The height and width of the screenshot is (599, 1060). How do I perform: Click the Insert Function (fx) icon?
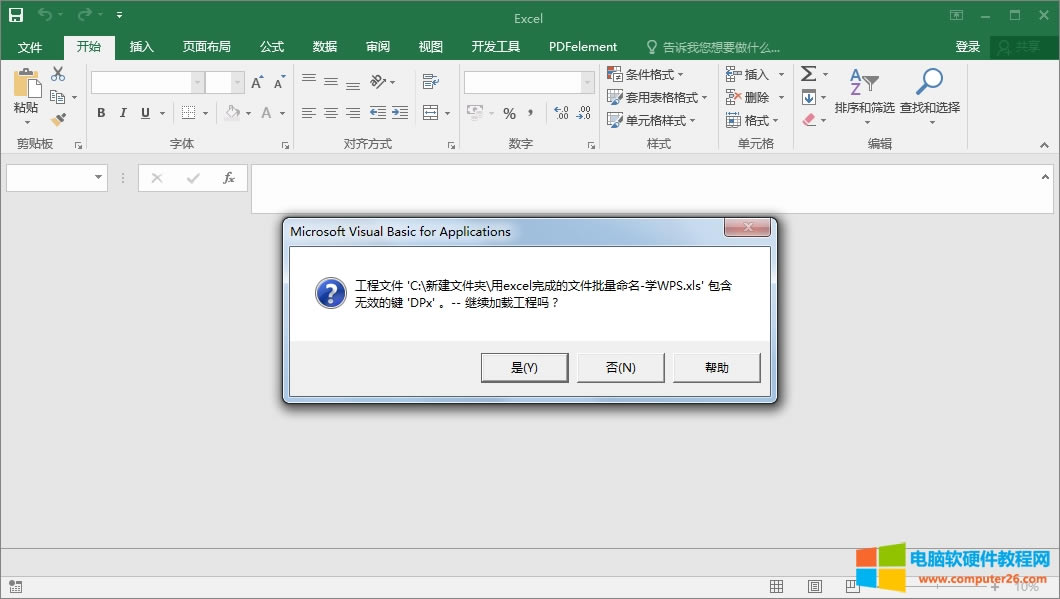[229, 178]
